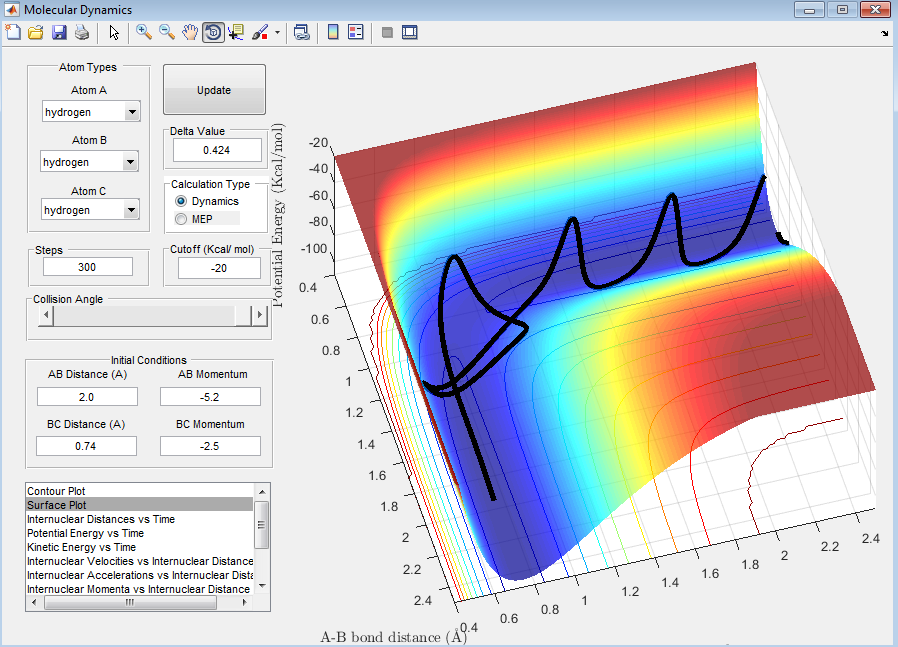Open the Atom B dropdown

[89, 162]
